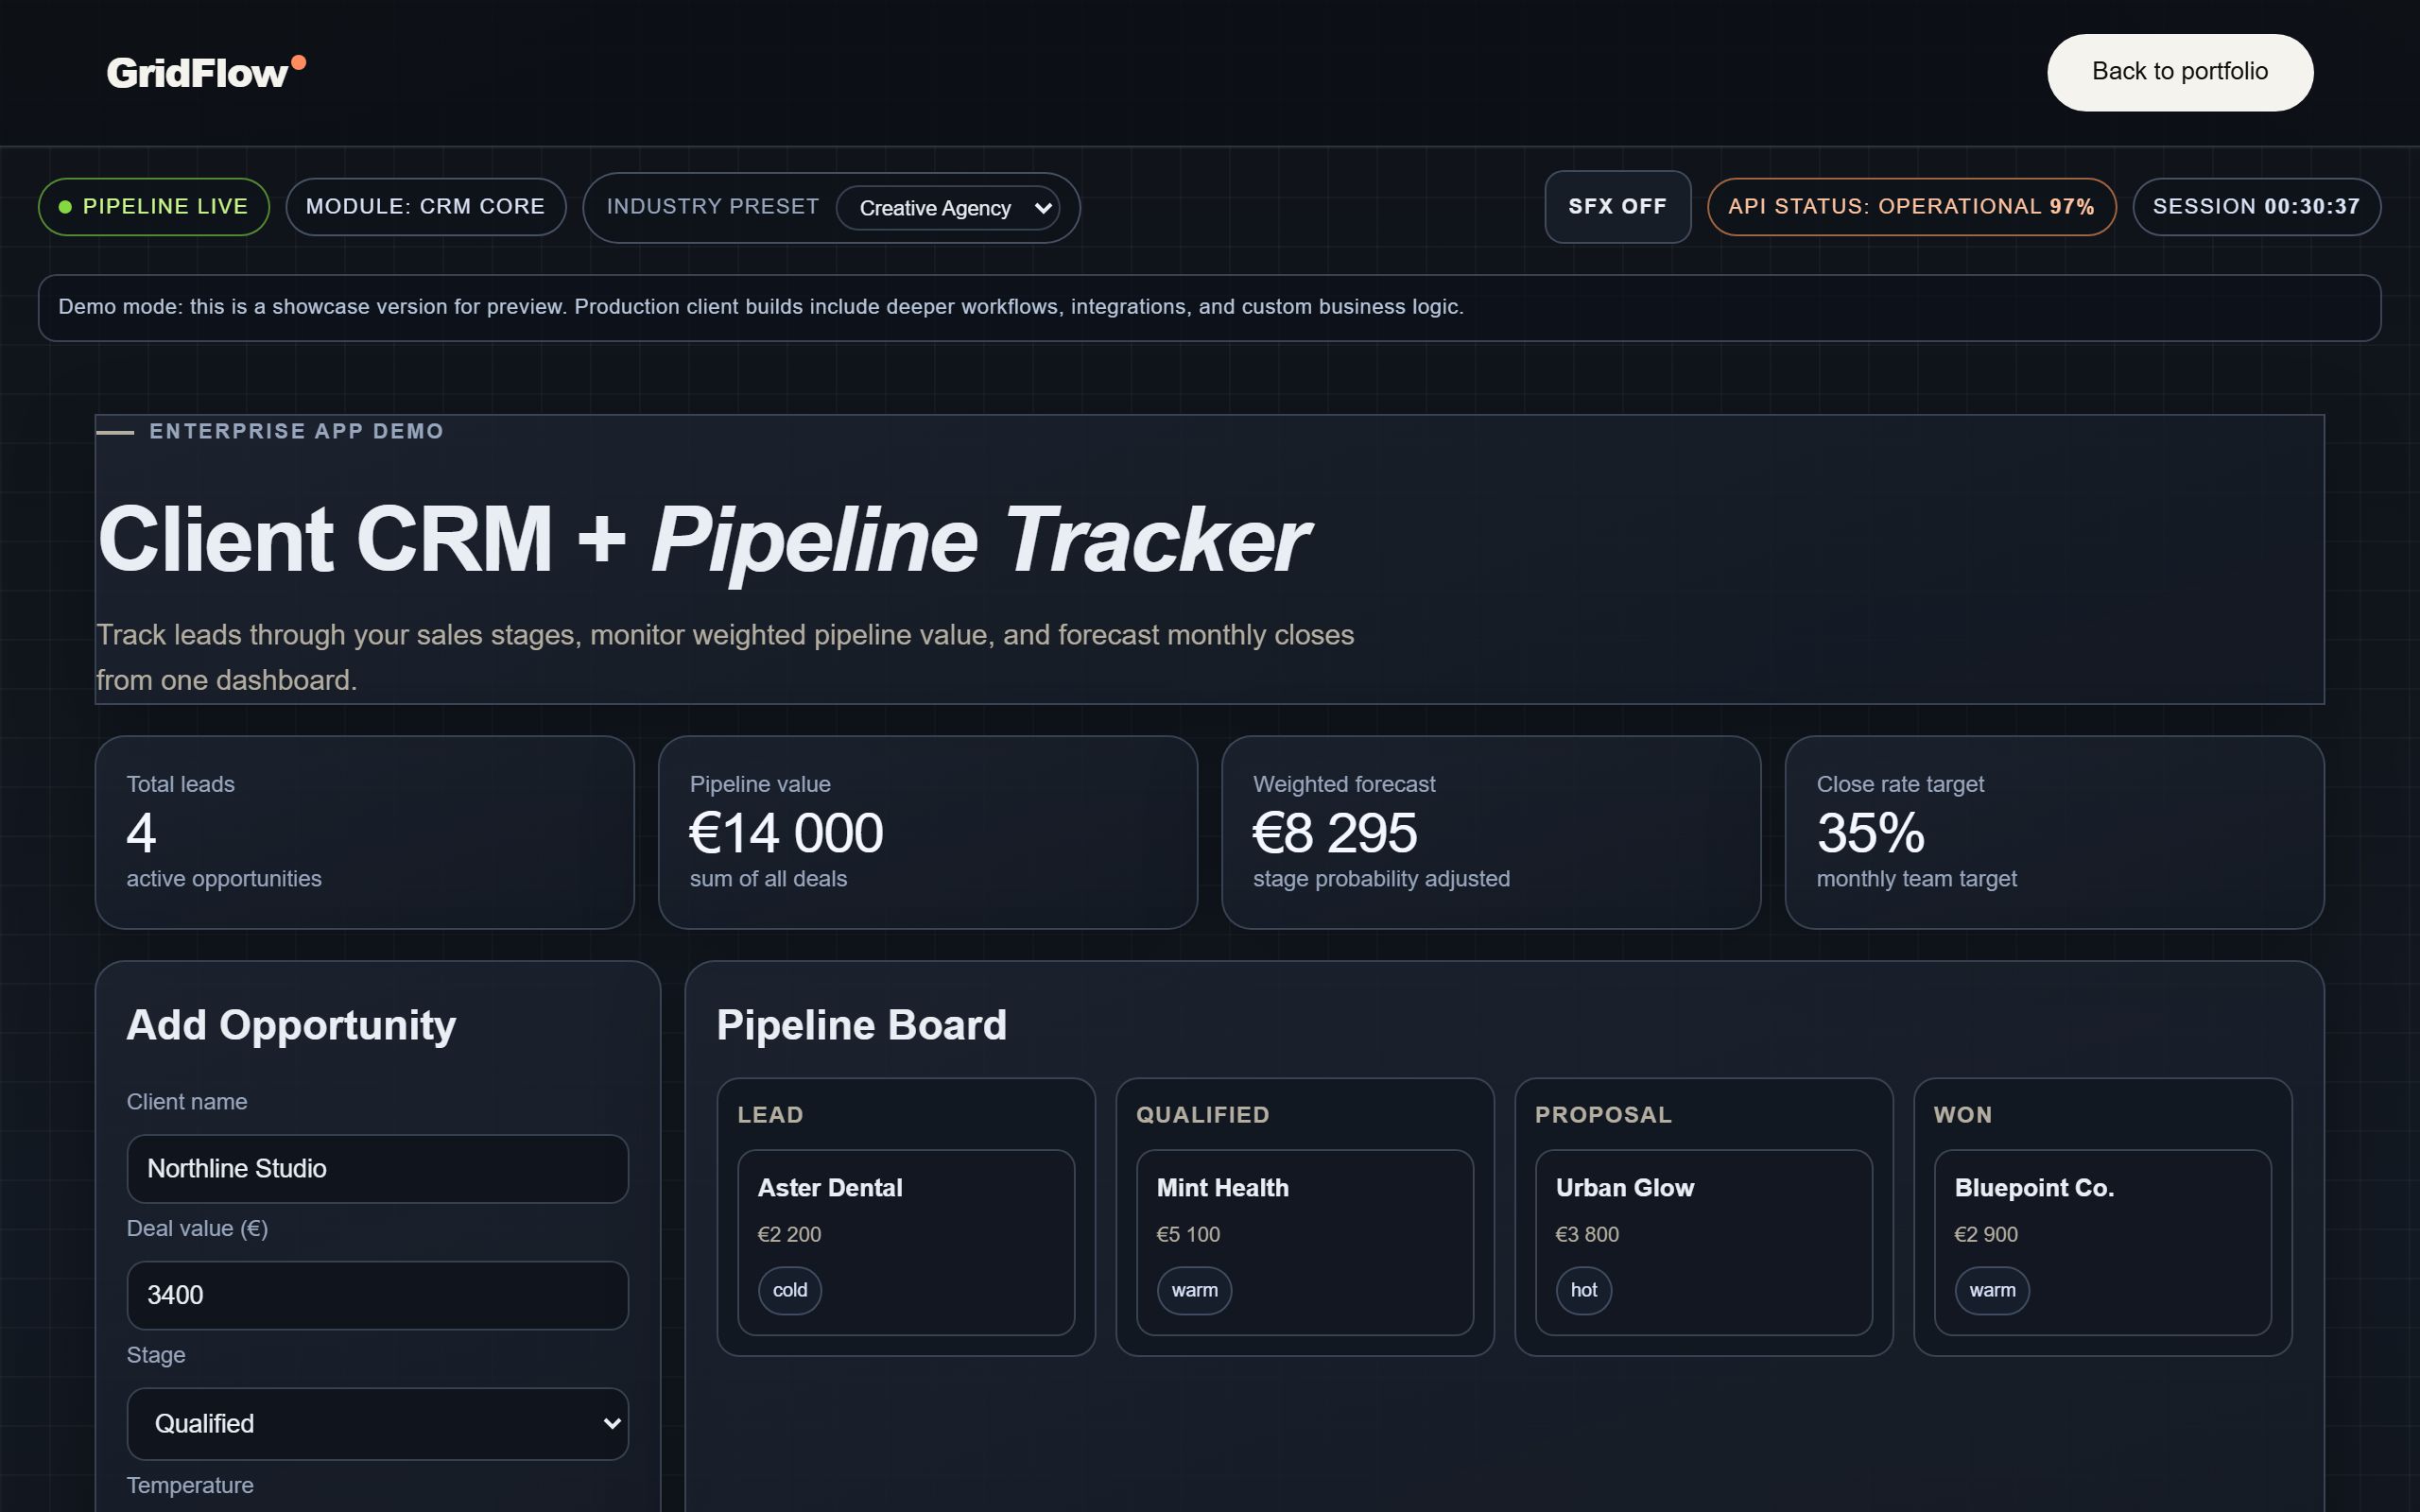Click the hot tag on Urban Glow
The height and width of the screenshot is (1512, 2420).
pos(1583,1290)
